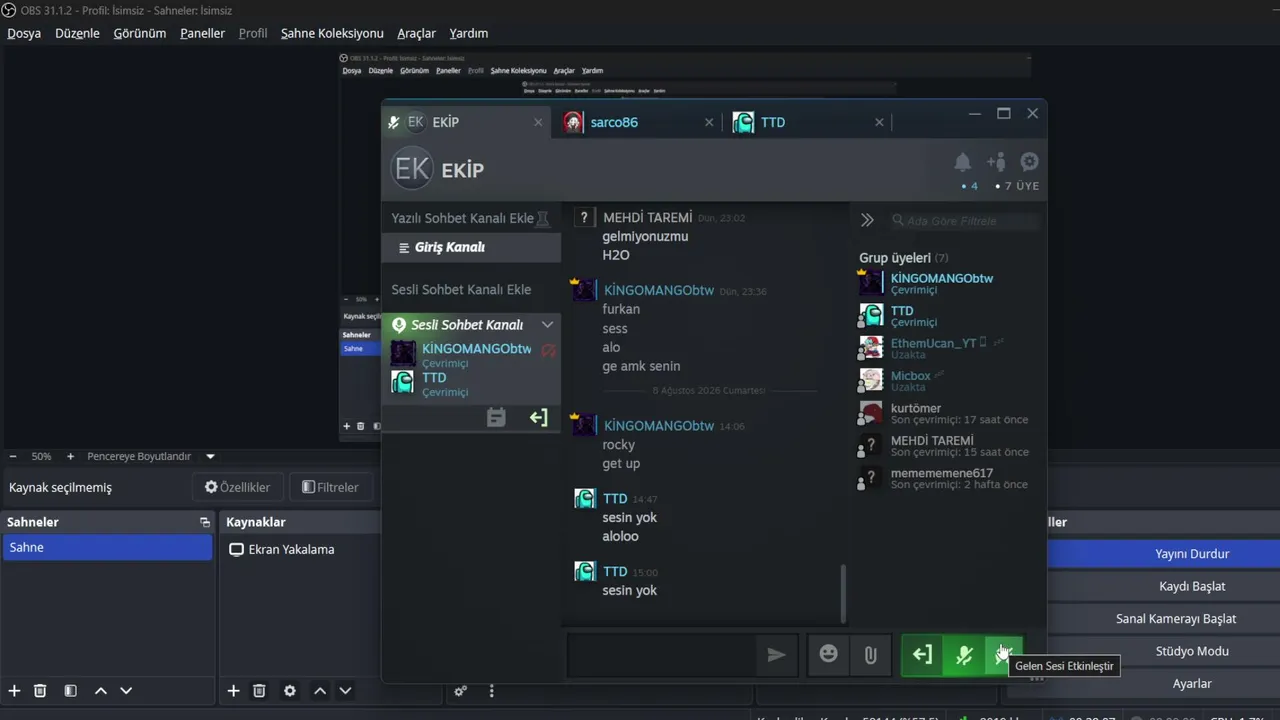Open the emoji picker in Steam chat

828,655
